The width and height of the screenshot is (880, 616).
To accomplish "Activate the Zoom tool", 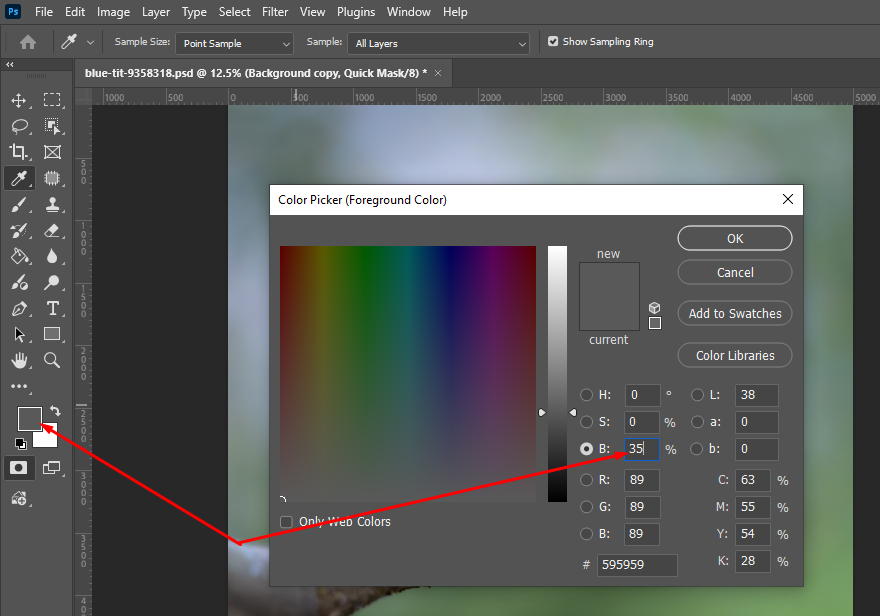I will [52, 360].
